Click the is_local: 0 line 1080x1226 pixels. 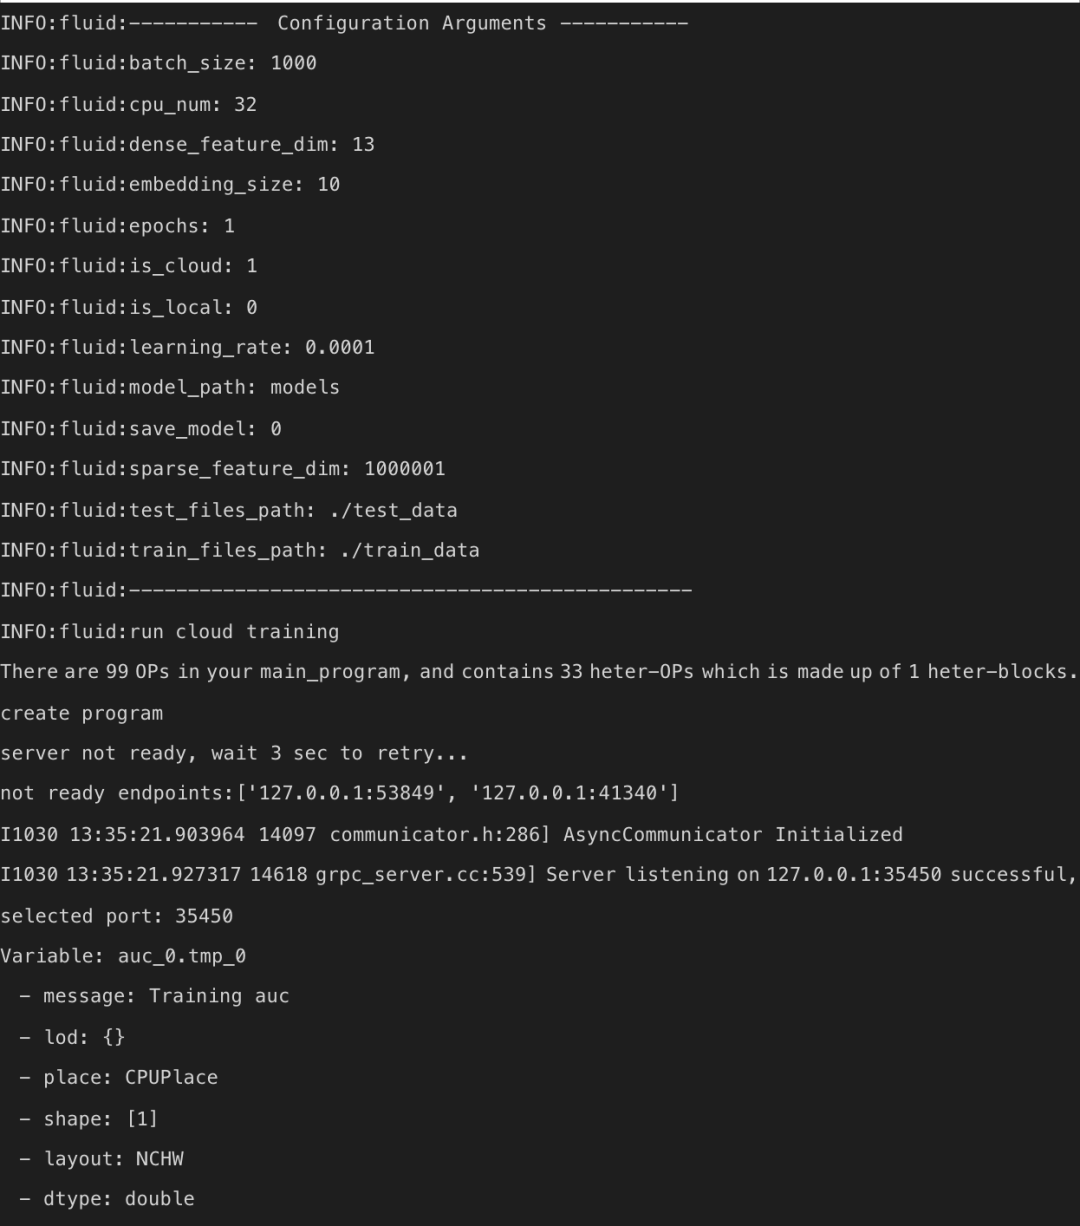[x=129, y=307]
